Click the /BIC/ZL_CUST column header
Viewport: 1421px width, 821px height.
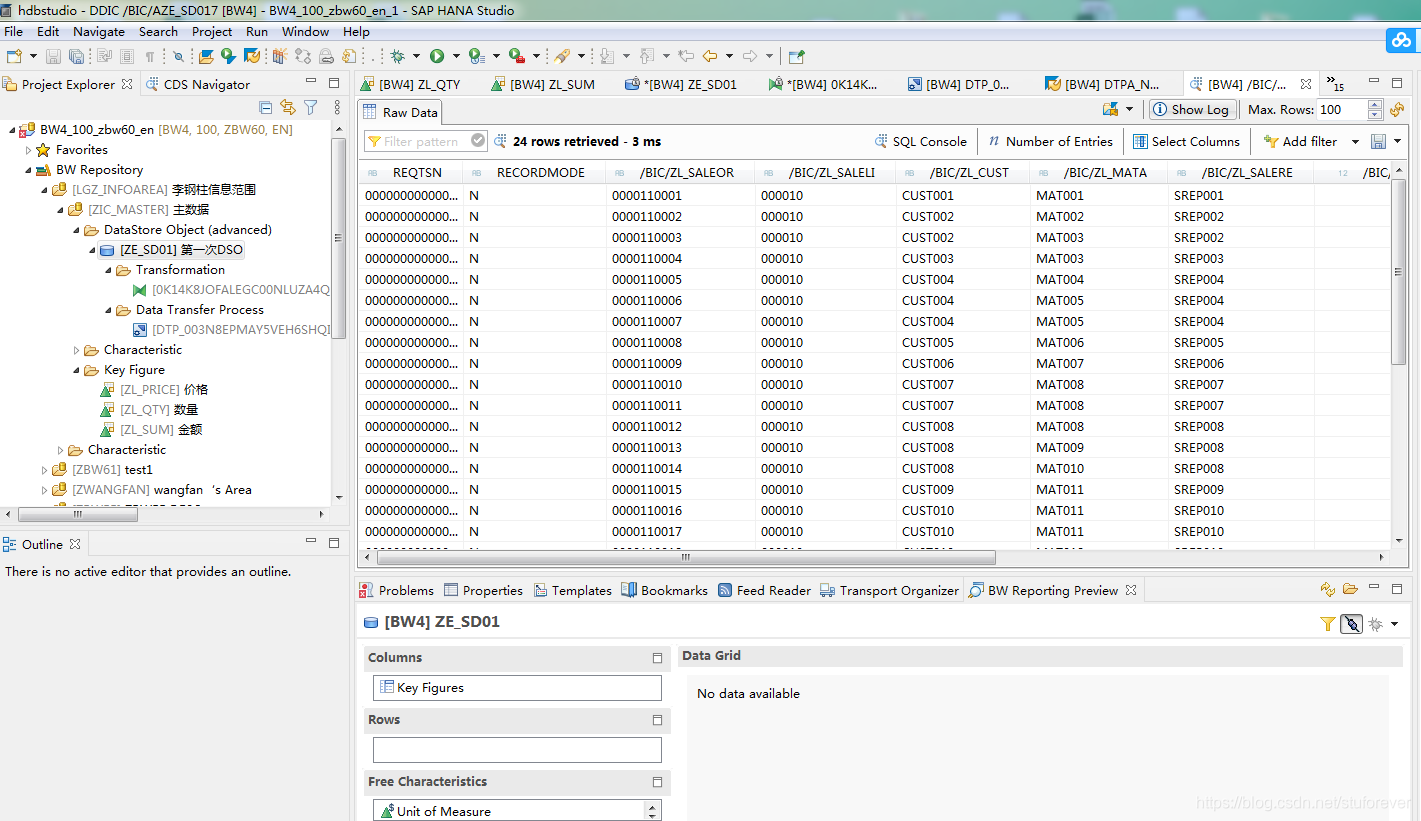point(963,173)
